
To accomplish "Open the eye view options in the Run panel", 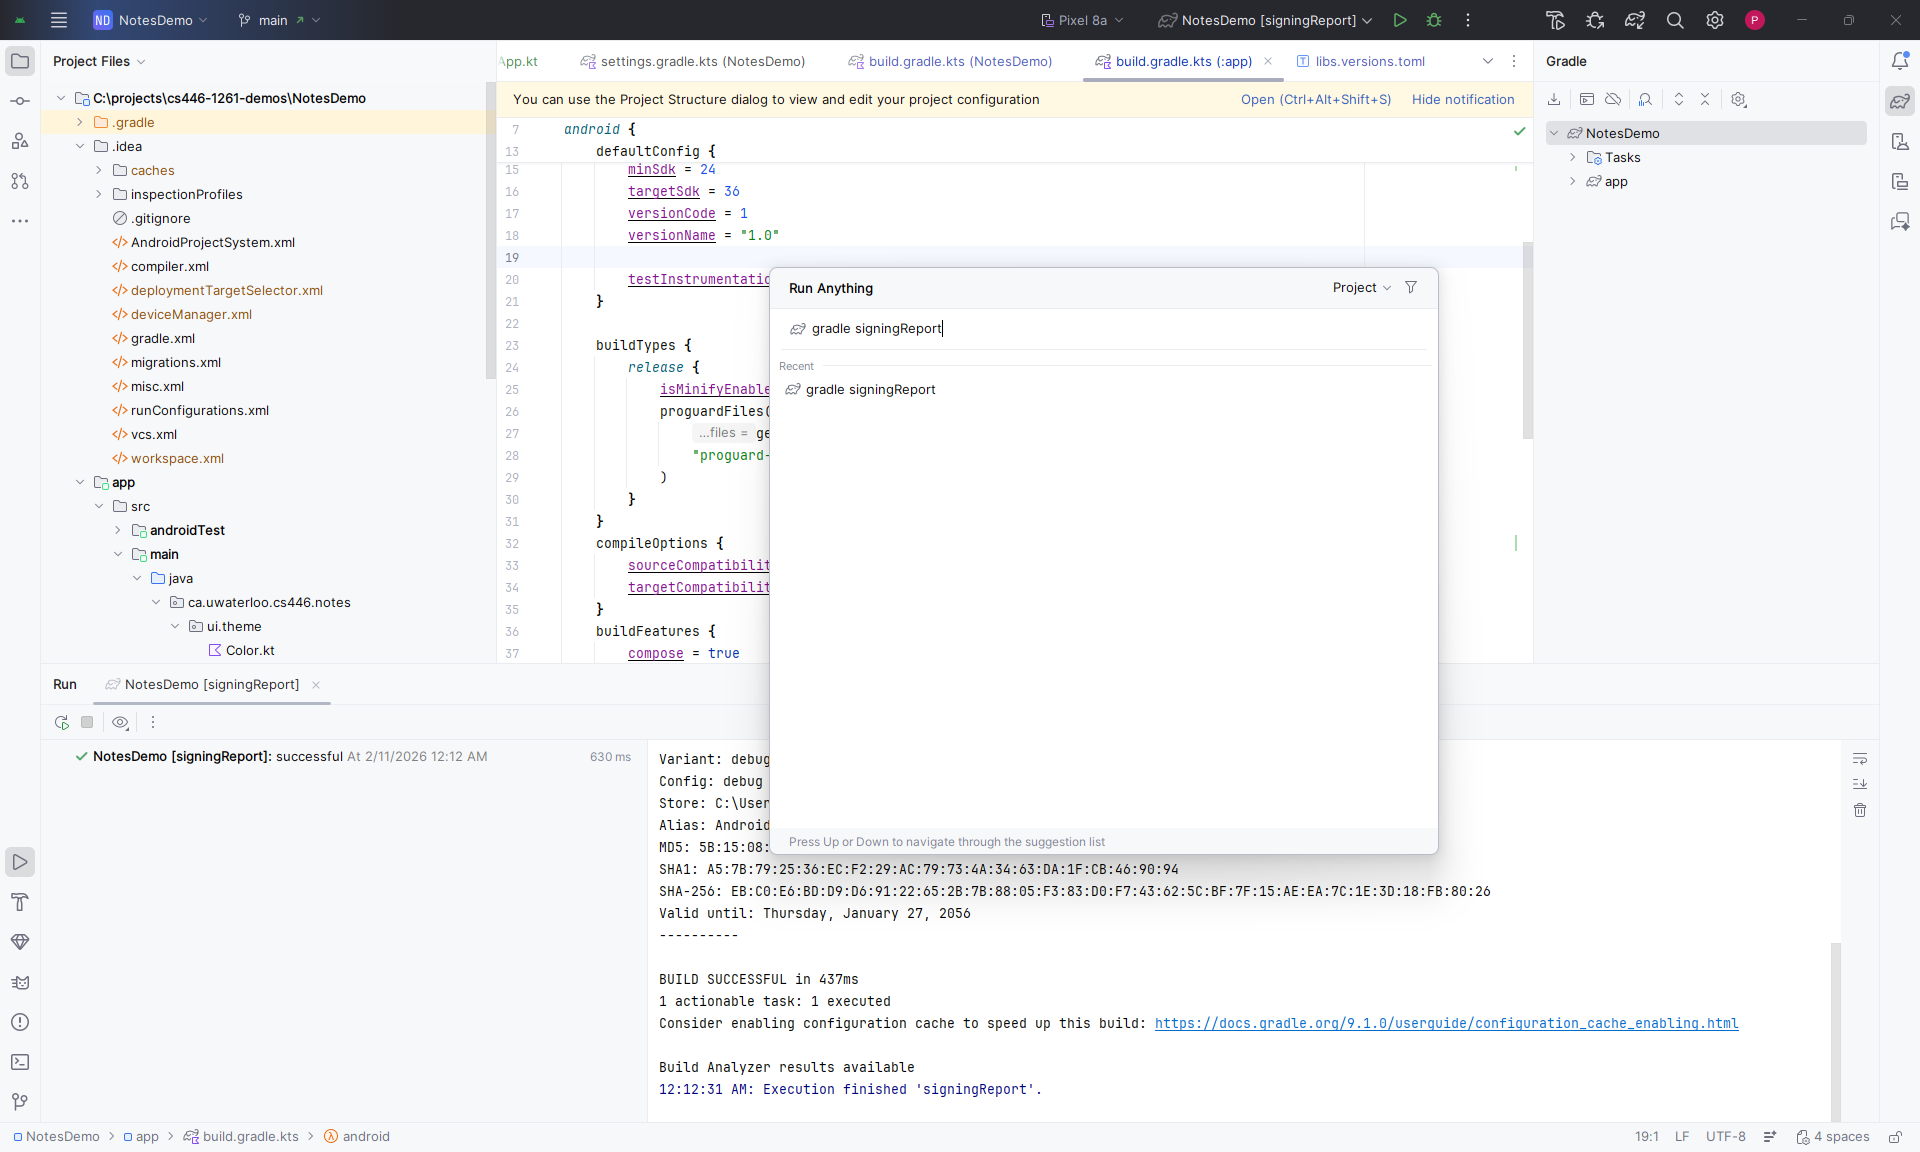I will 120,722.
